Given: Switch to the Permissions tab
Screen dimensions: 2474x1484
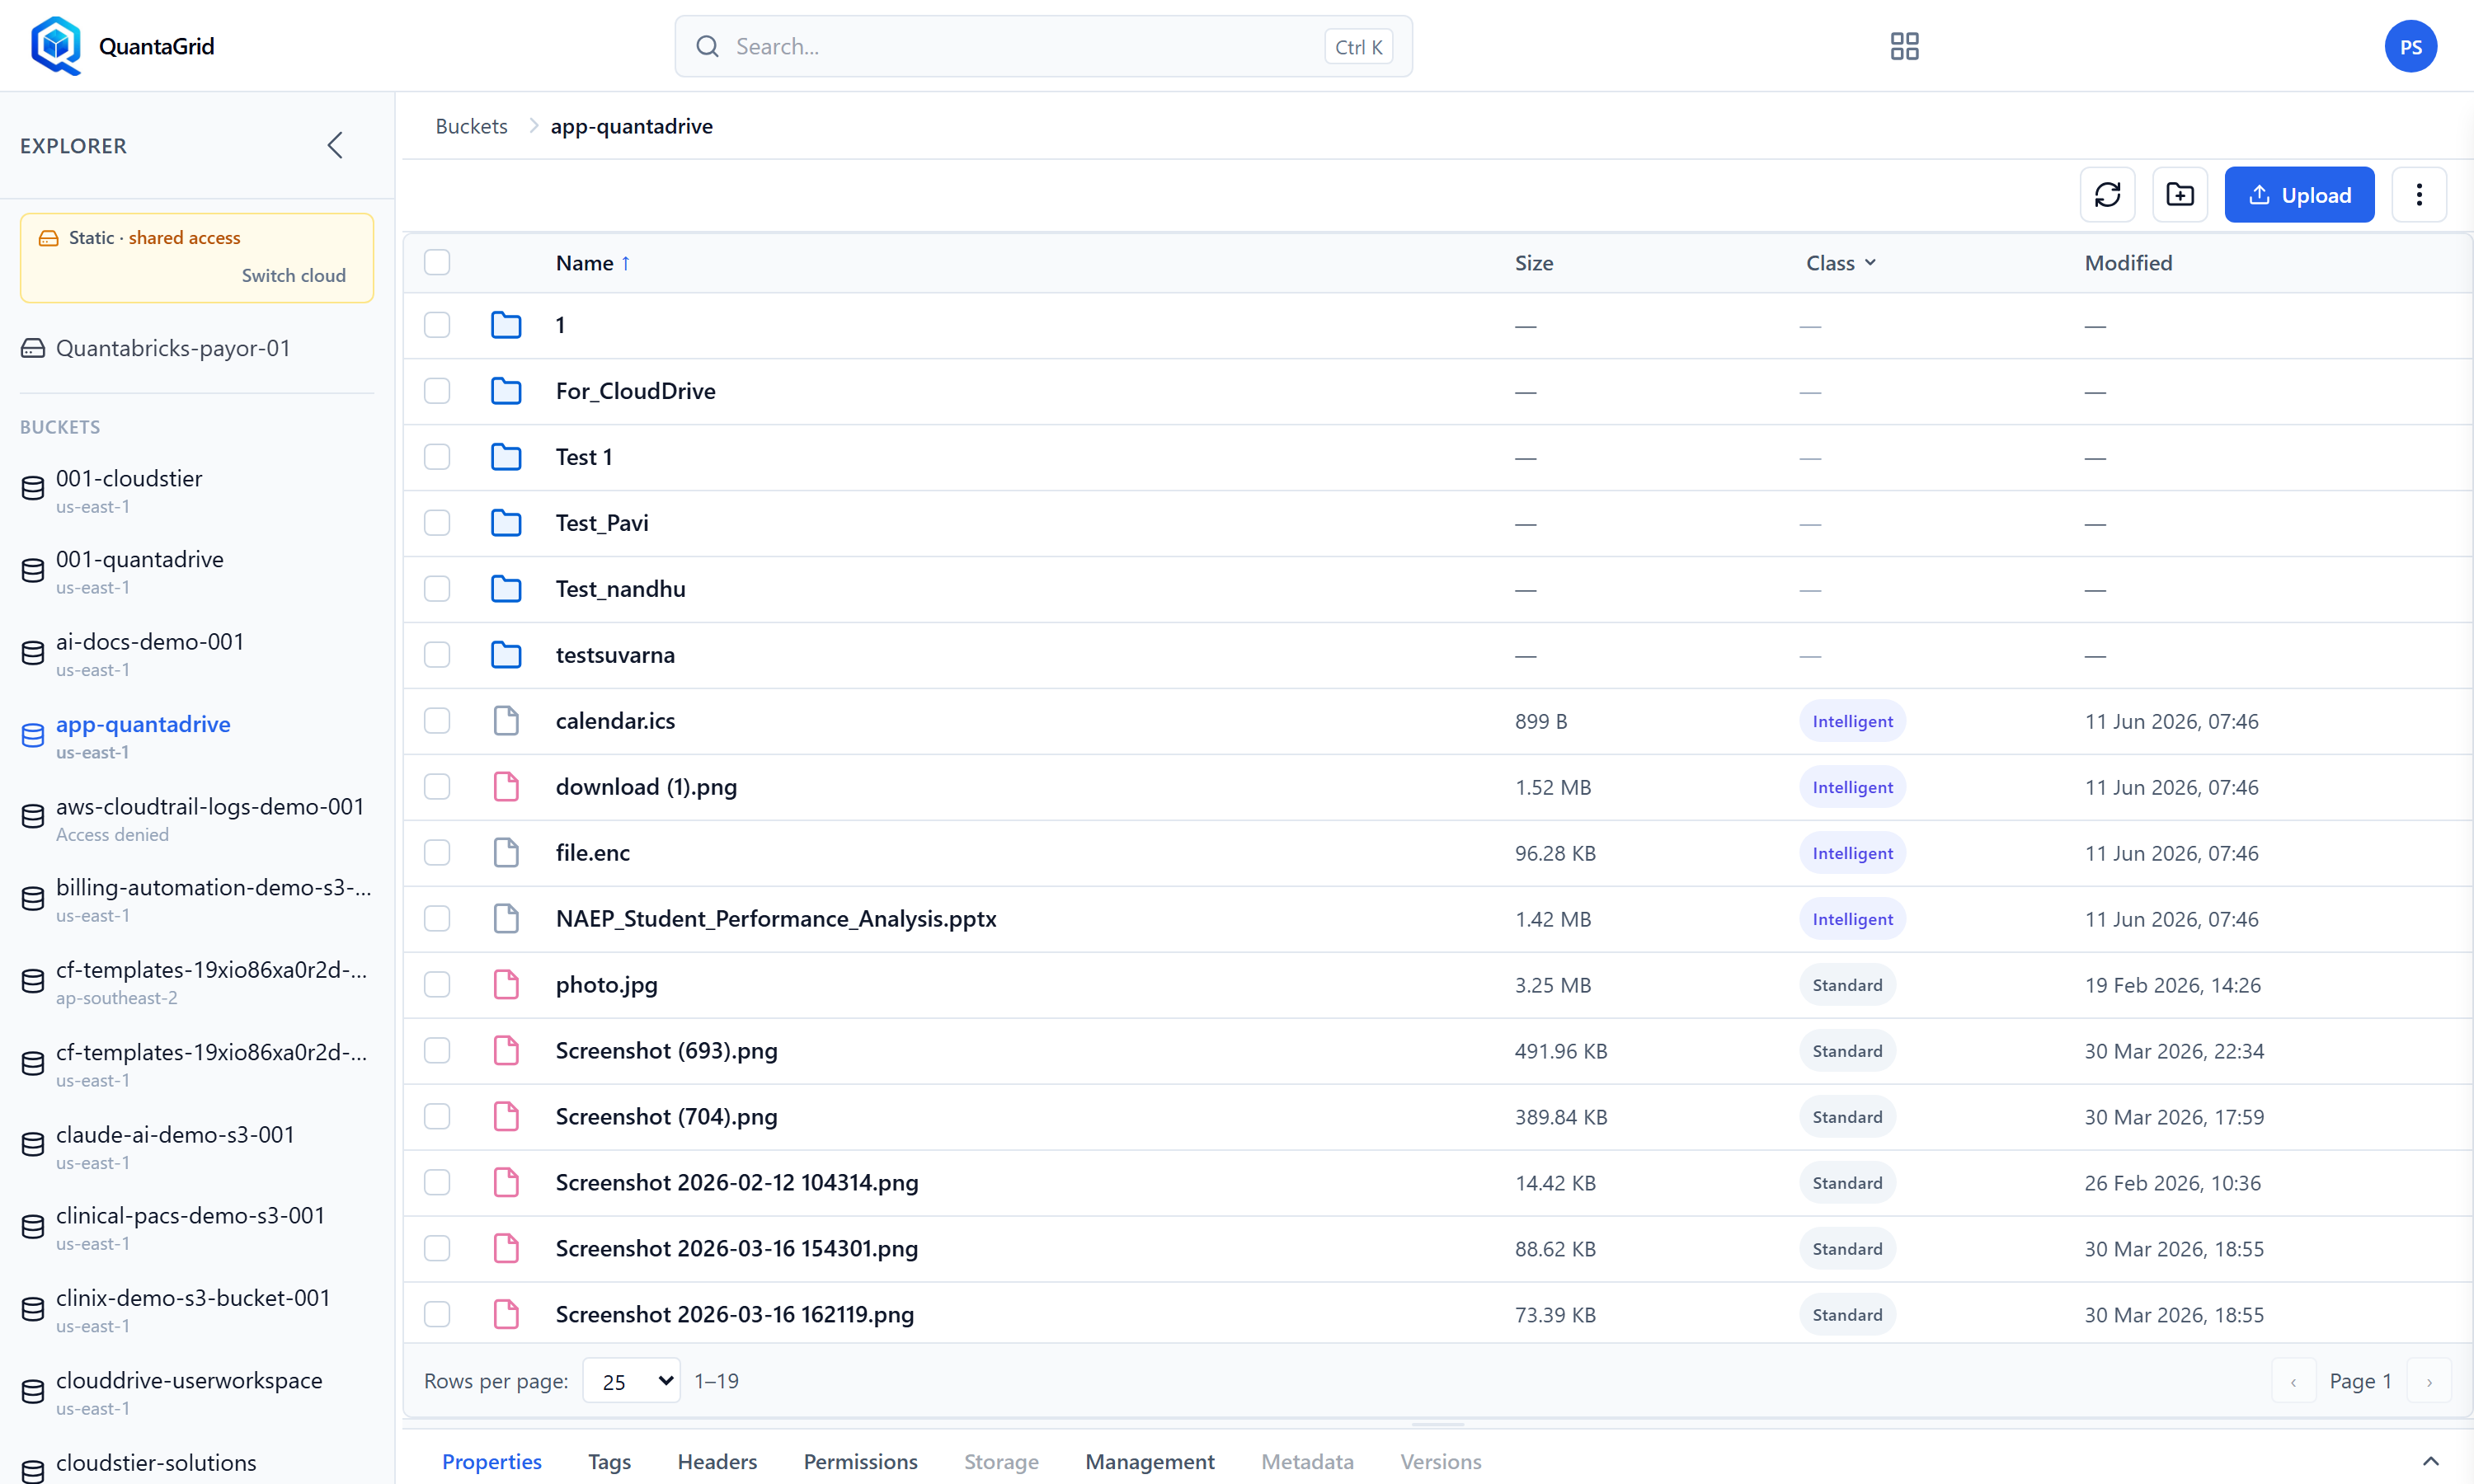Looking at the screenshot, I should 860,1462.
